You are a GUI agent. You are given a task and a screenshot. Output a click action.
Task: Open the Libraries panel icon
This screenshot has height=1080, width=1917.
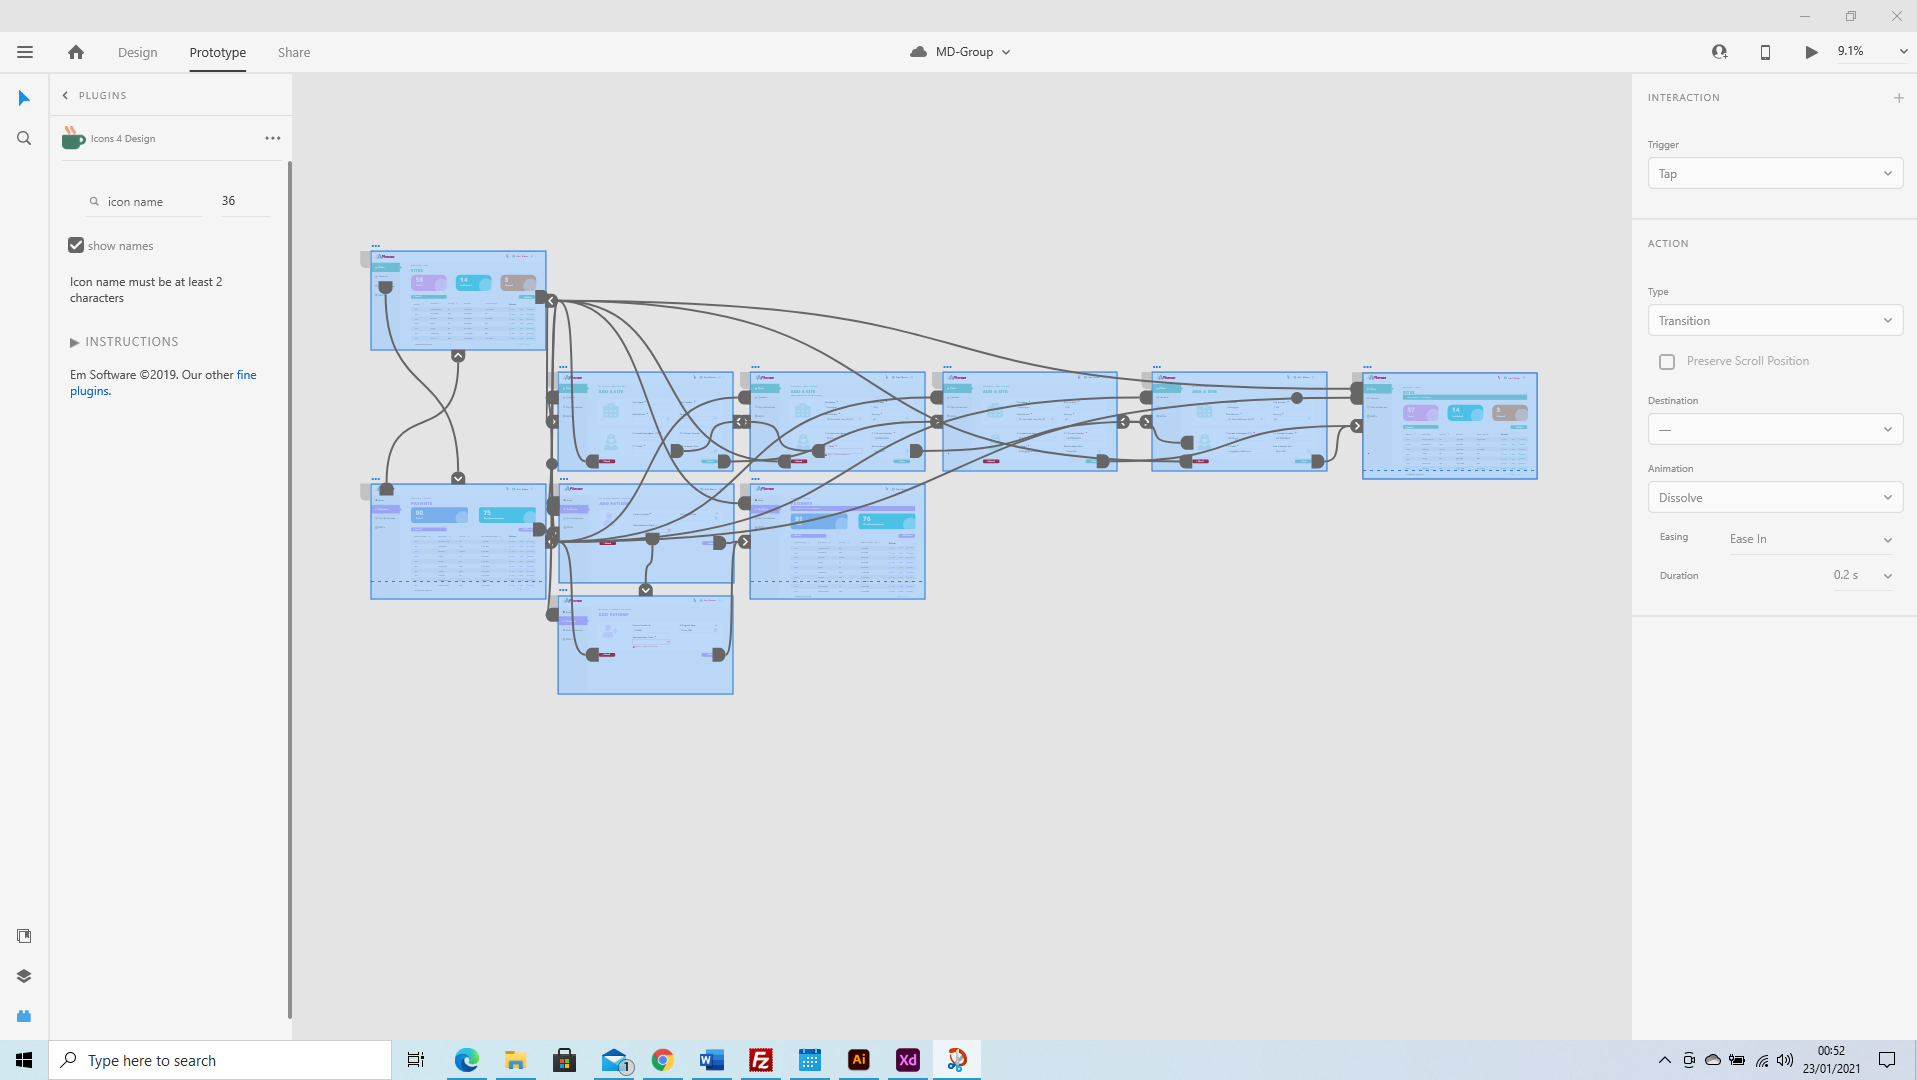(x=24, y=936)
